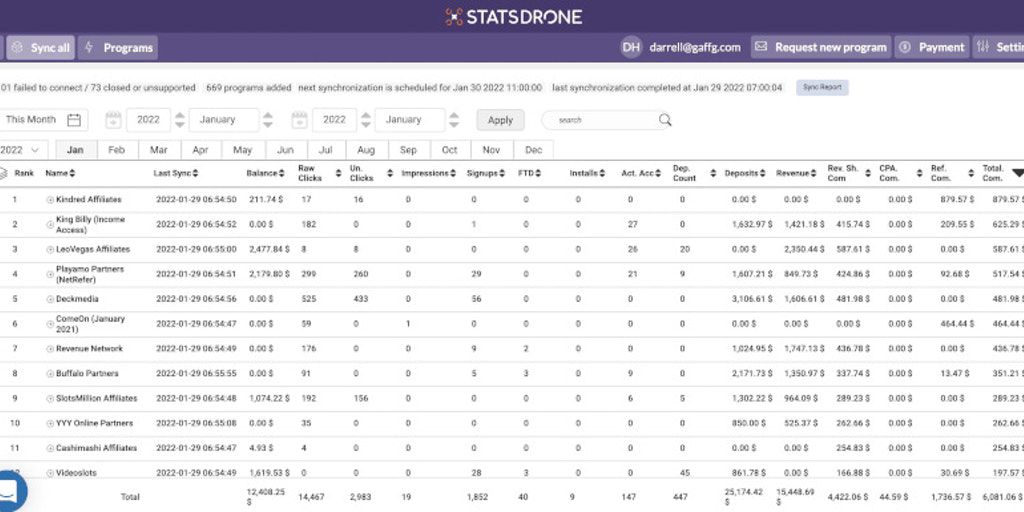Expand the King Billy (Income Access) row
The image size is (1024, 512).
point(50,224)
